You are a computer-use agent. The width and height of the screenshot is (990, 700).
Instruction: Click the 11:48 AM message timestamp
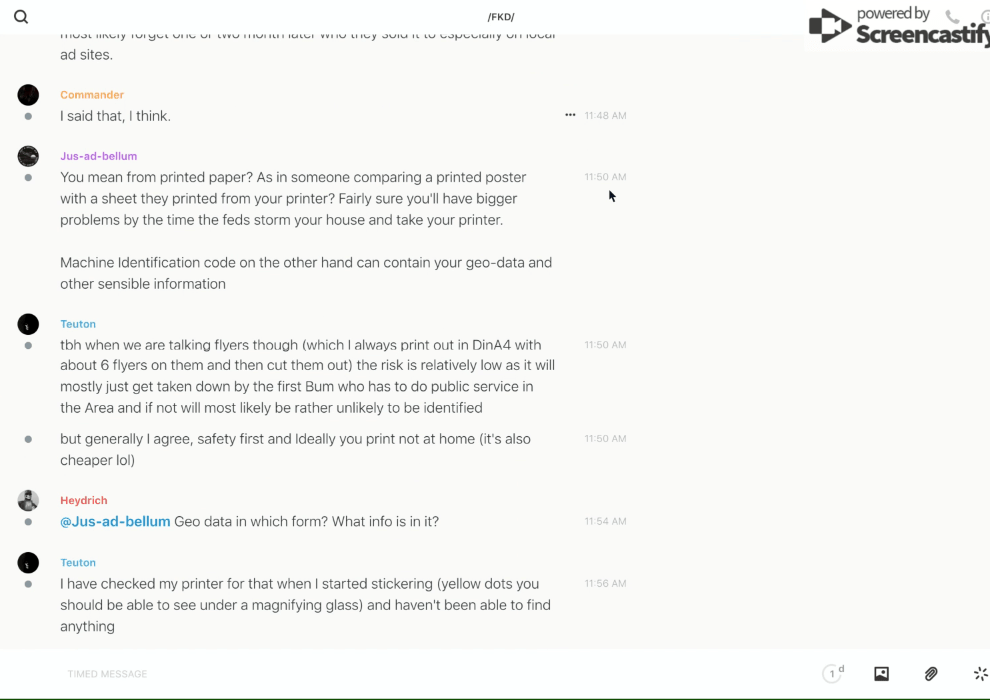point(605,116)
